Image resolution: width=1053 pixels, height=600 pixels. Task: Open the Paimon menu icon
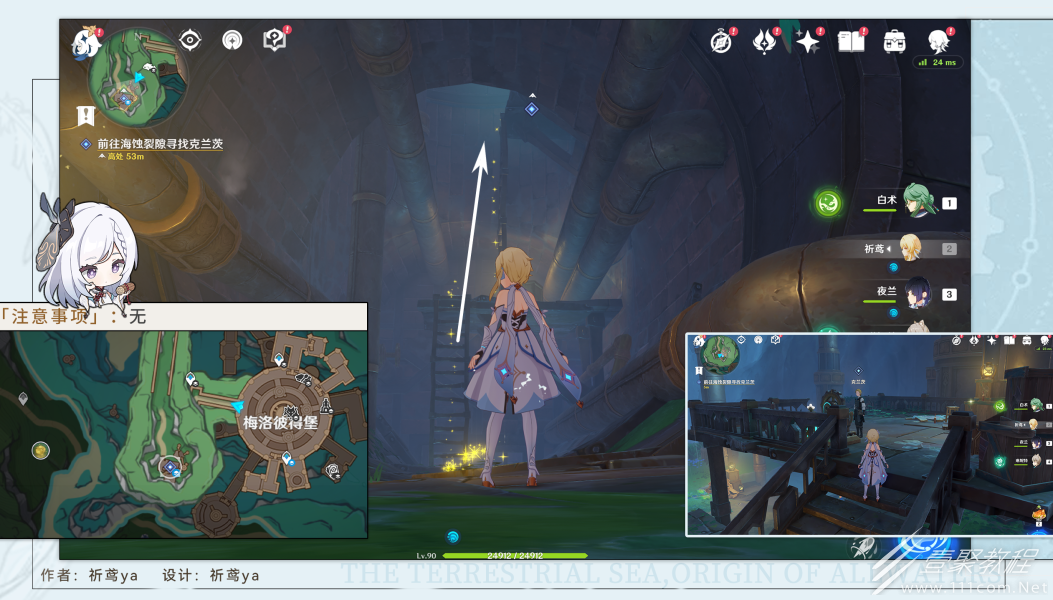[x=87, y=42]
